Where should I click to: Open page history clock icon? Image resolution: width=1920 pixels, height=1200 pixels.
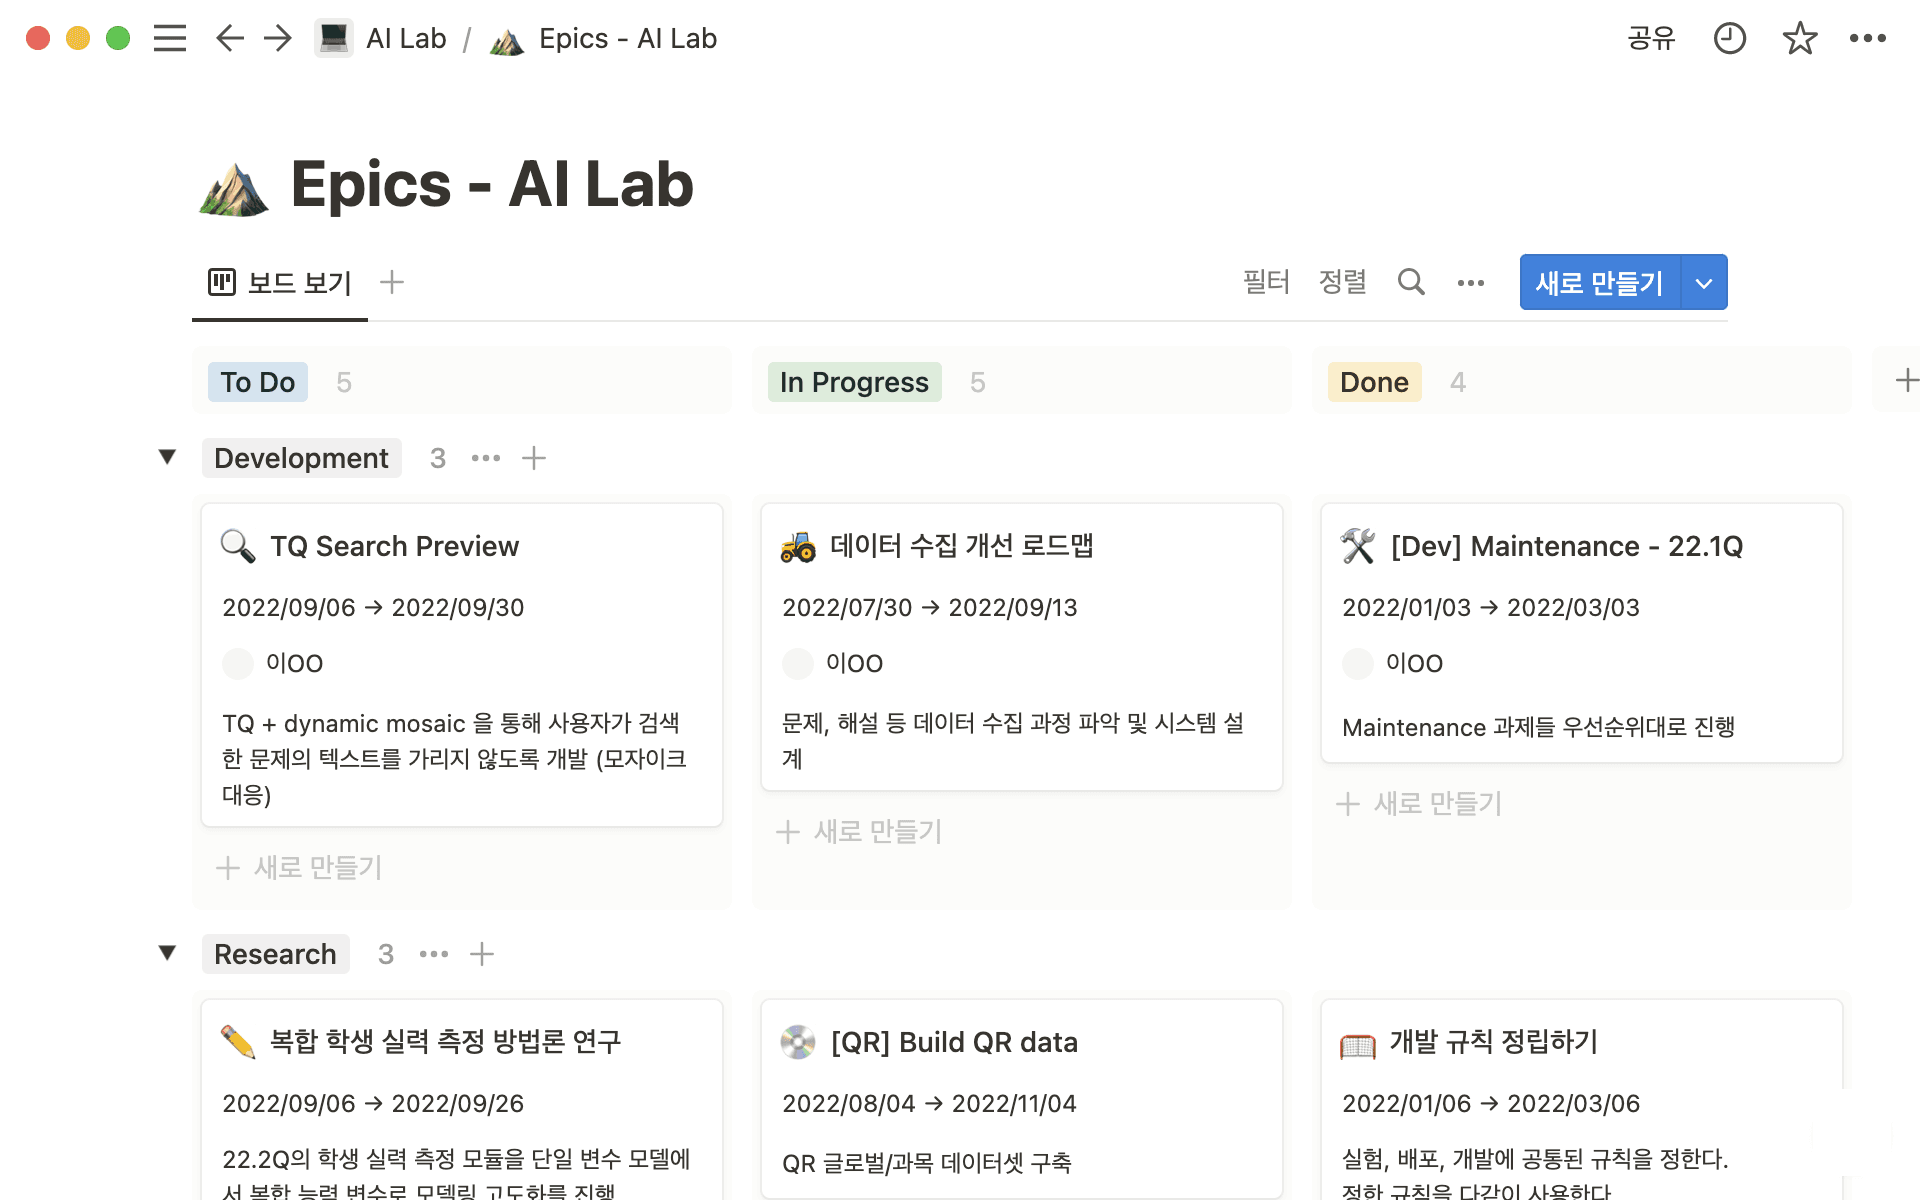(x=1729, y=38)
